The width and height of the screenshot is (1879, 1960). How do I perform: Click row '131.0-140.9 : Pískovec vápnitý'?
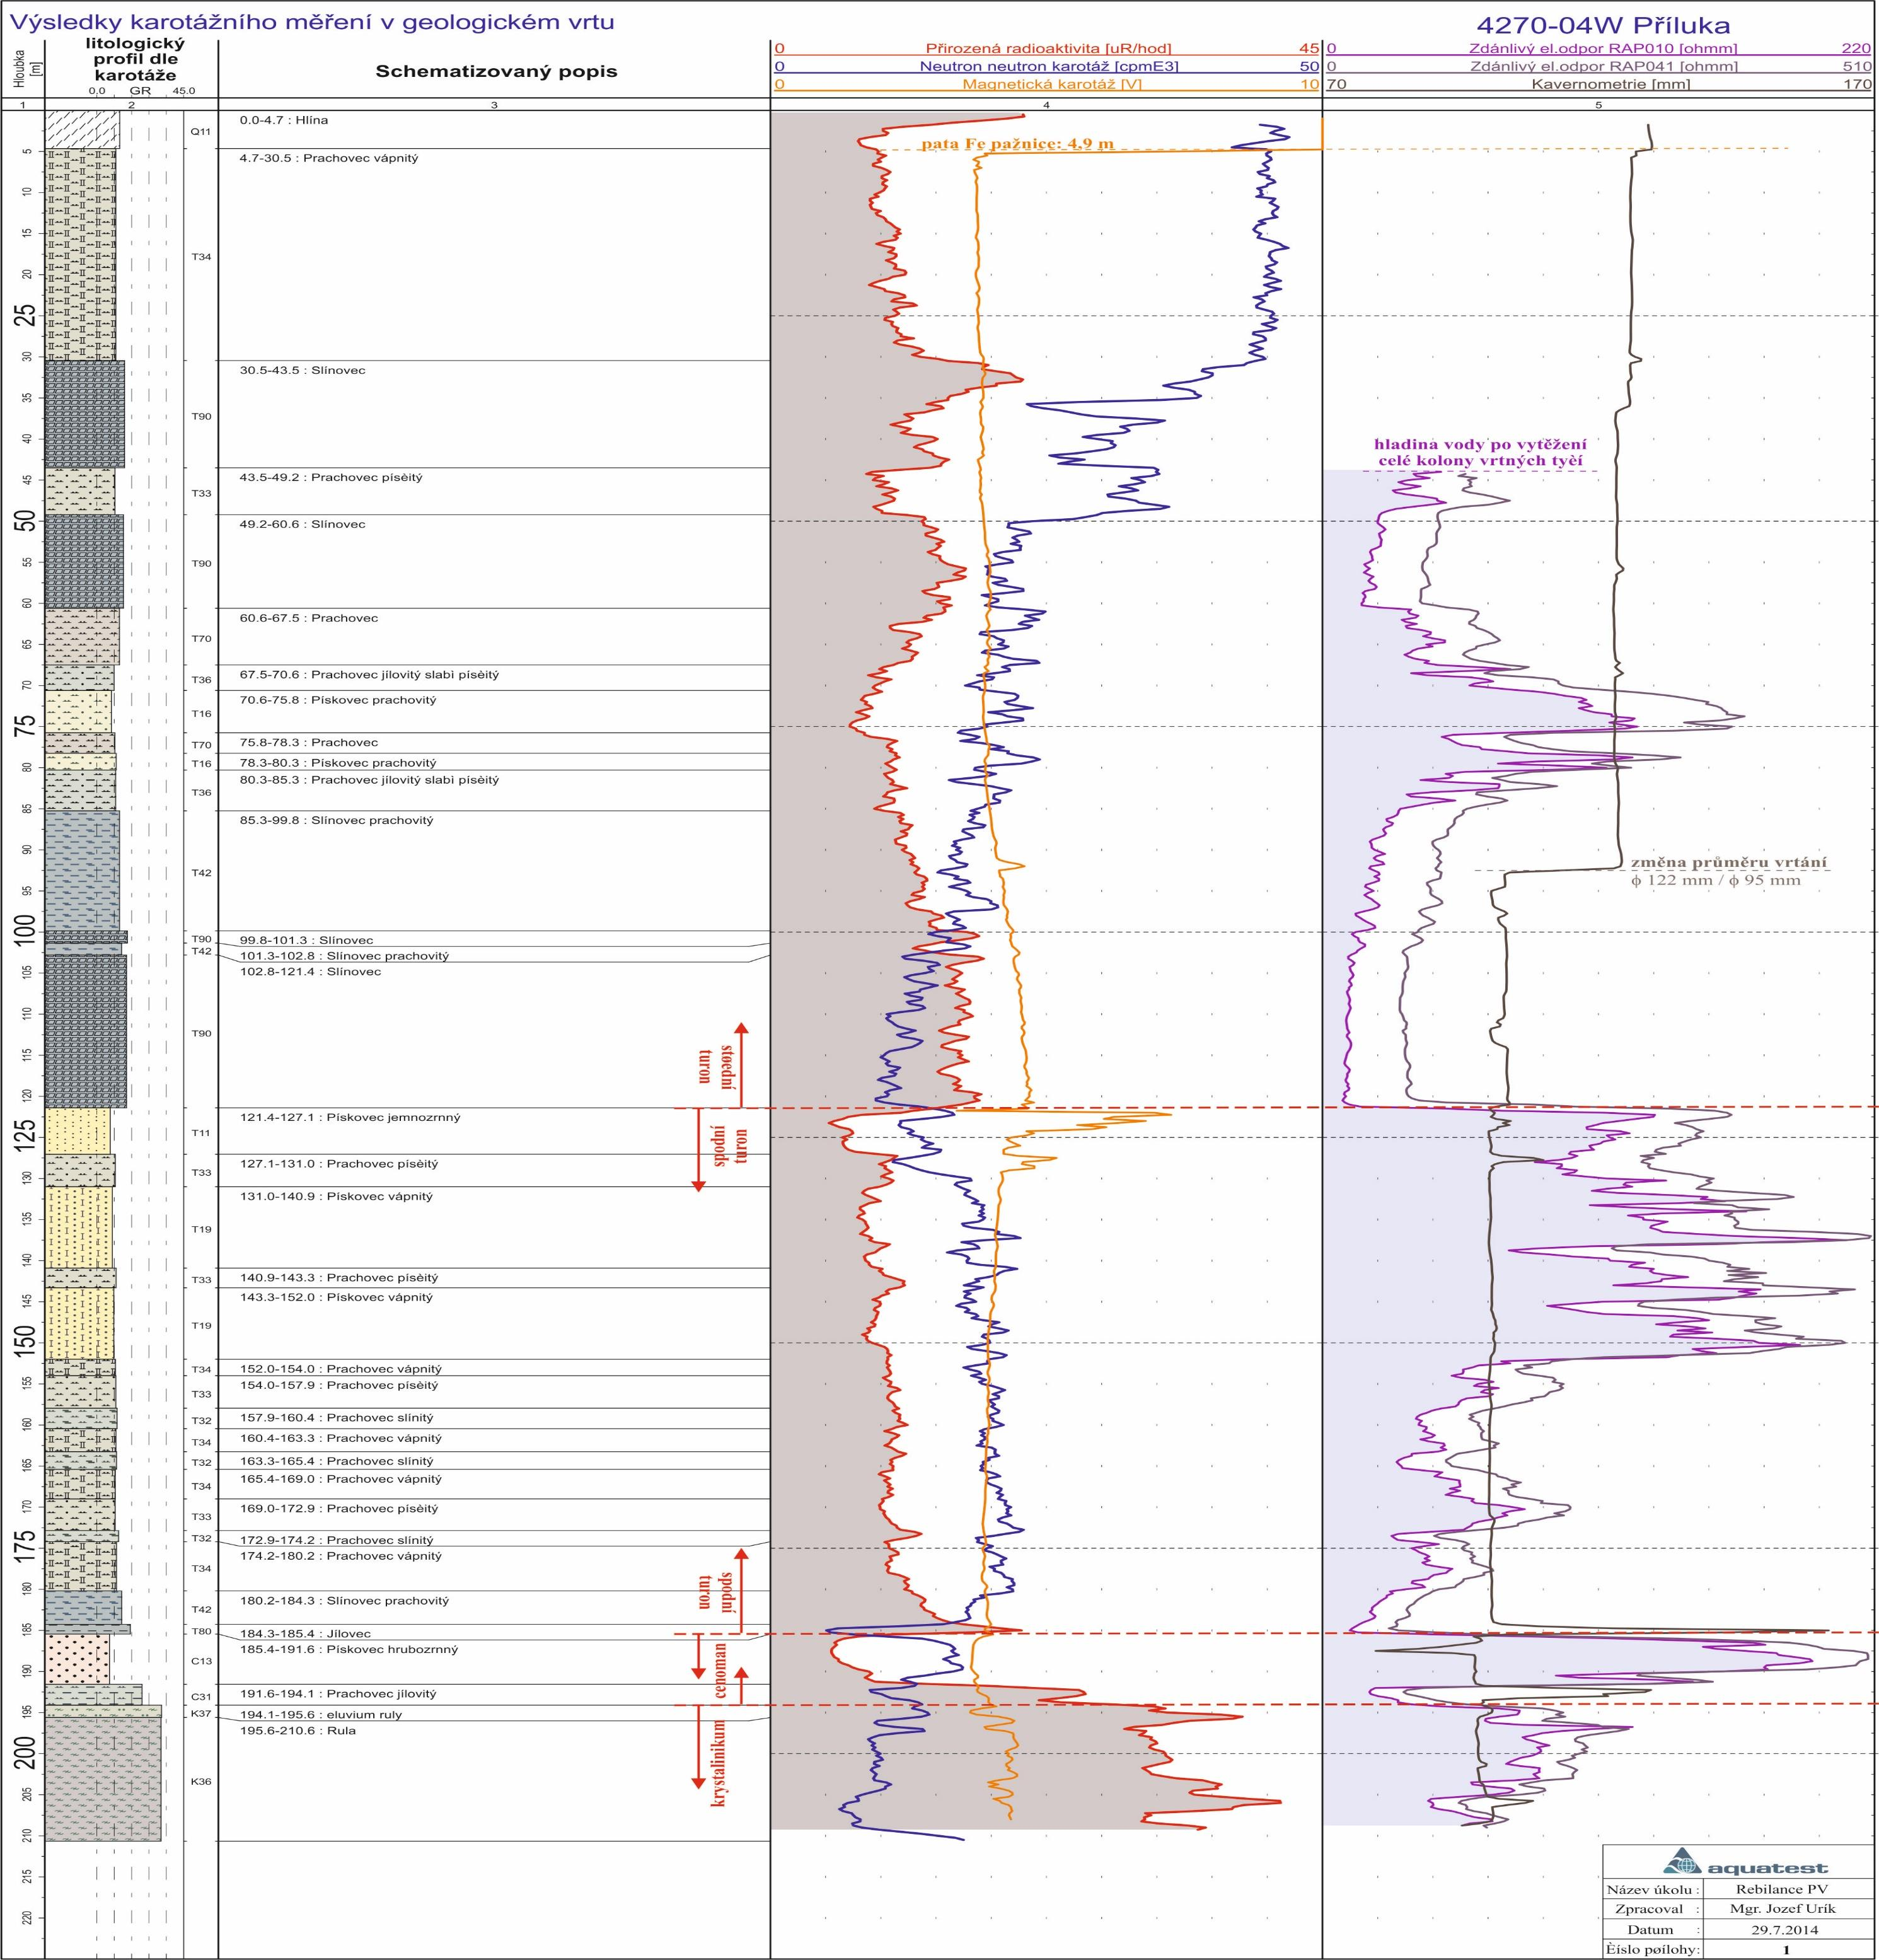(336, 1197)
